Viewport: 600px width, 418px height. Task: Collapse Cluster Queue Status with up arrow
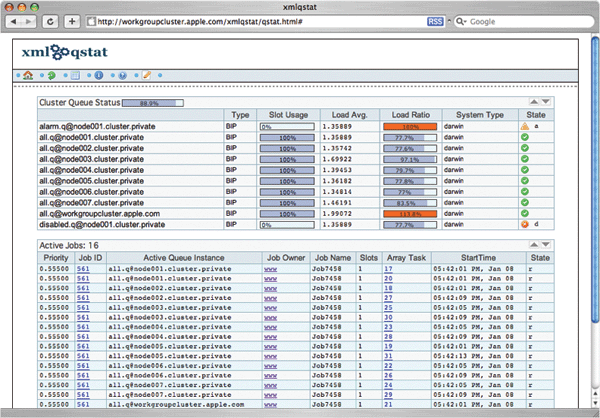534,102
